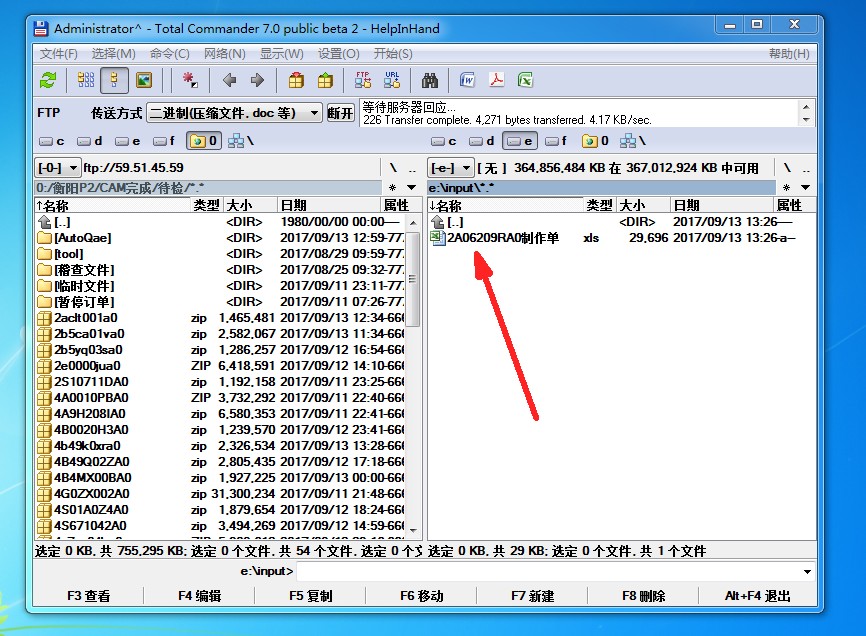This screenshot has width=866, height=636.
Task: Select drive c in the left panel
Action: tap(52, 141)
